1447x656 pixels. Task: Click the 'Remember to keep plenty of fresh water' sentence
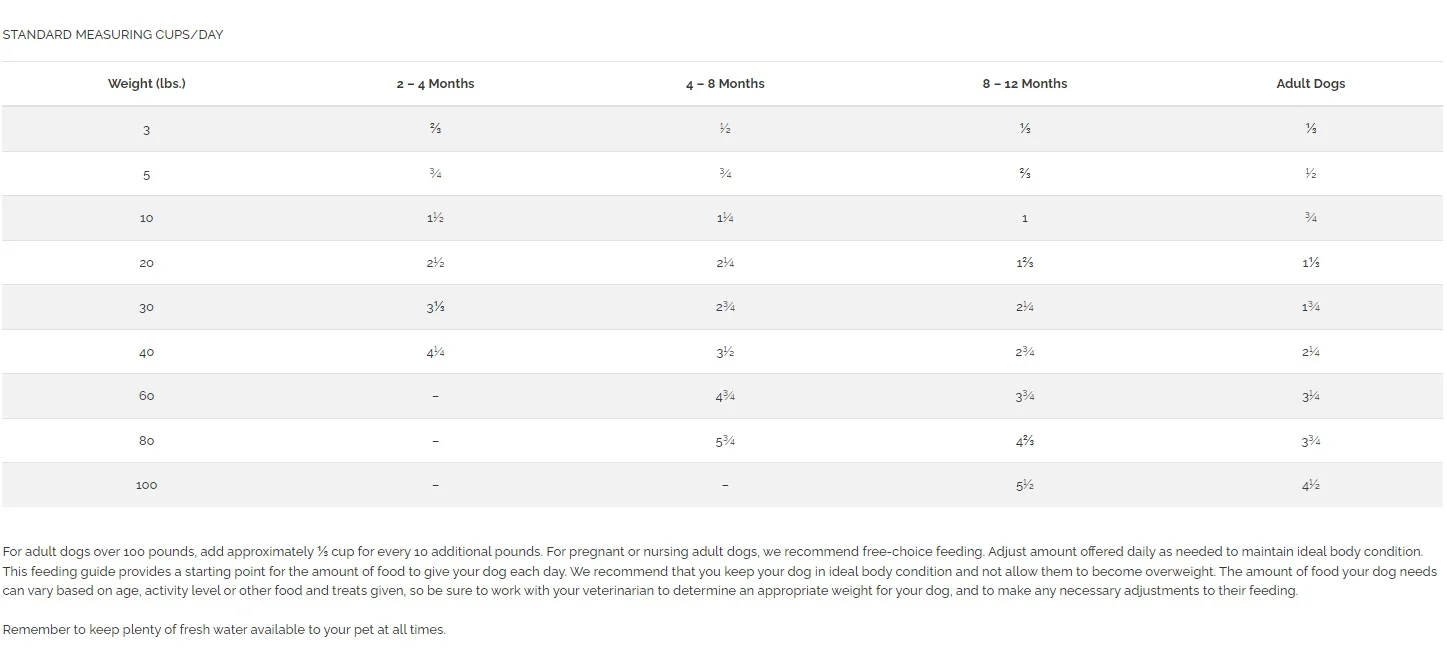(224, 630)
